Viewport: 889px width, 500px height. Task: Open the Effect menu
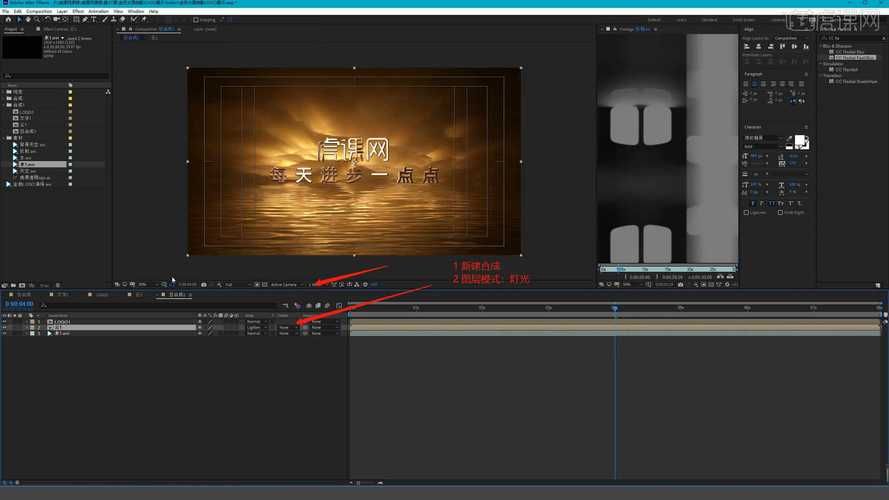click(78, 11)
